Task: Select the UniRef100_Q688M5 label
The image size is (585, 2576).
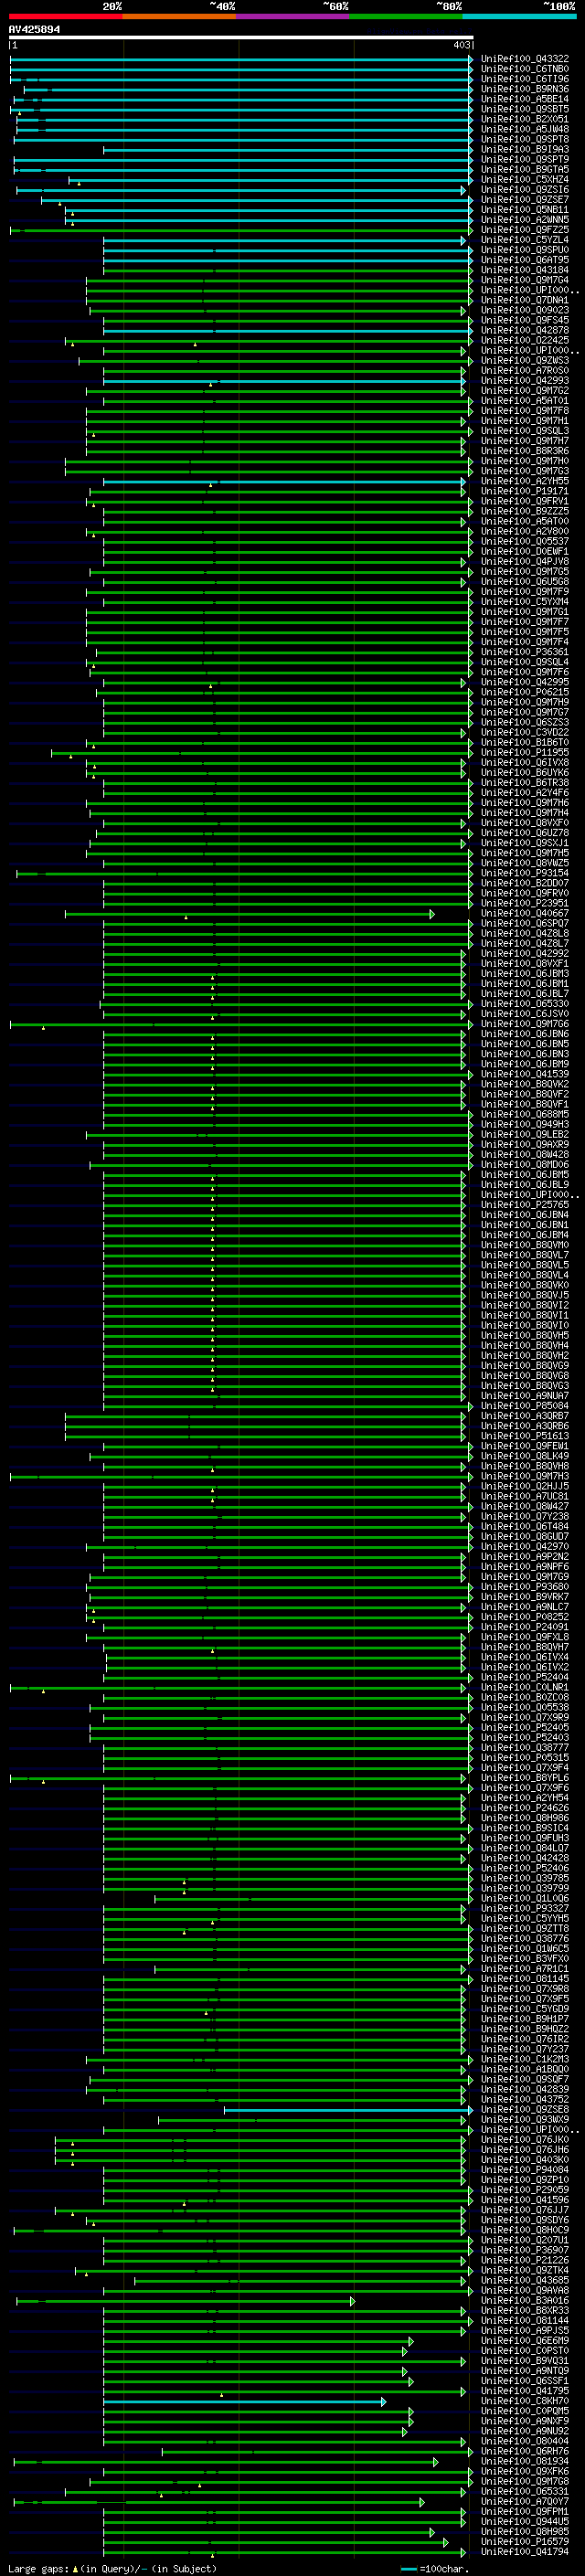Action: (x=524, y=1114)
